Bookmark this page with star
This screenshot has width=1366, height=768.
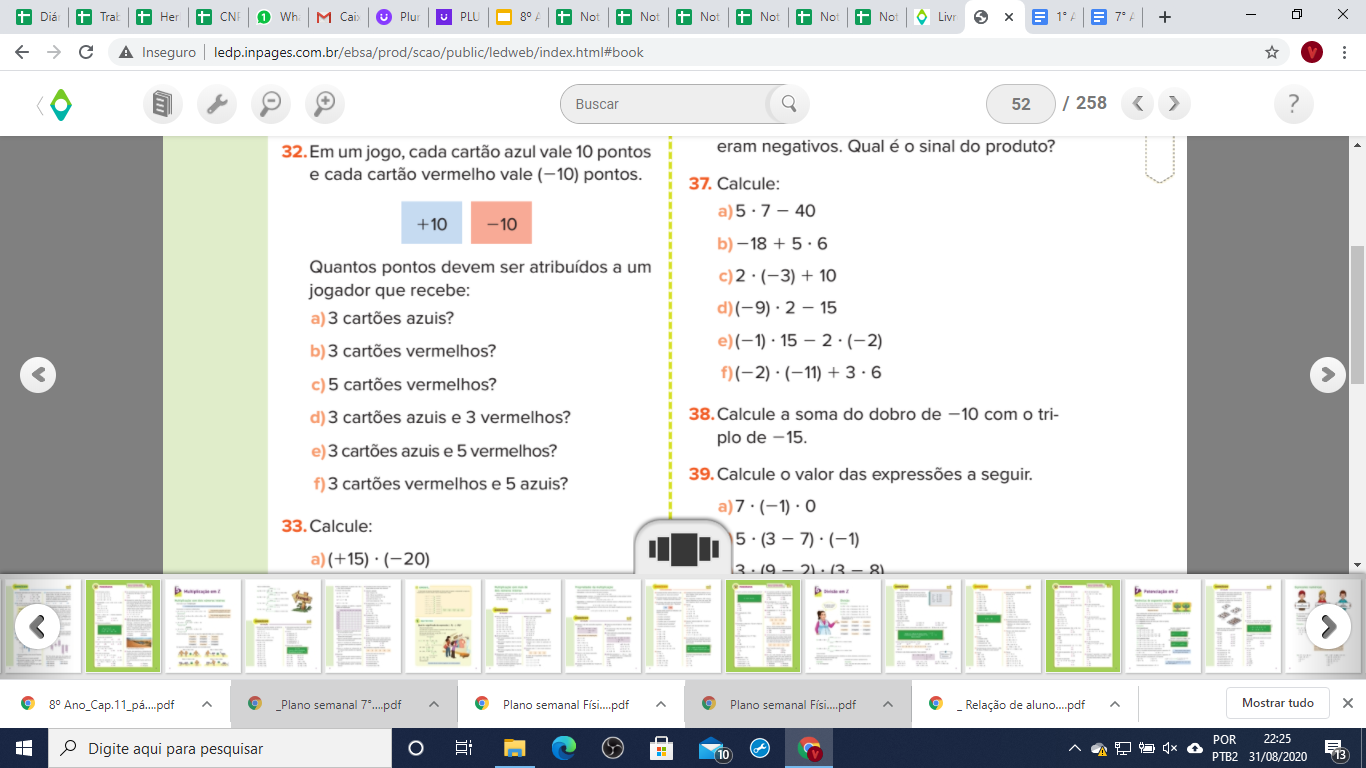pos(1272,52)
